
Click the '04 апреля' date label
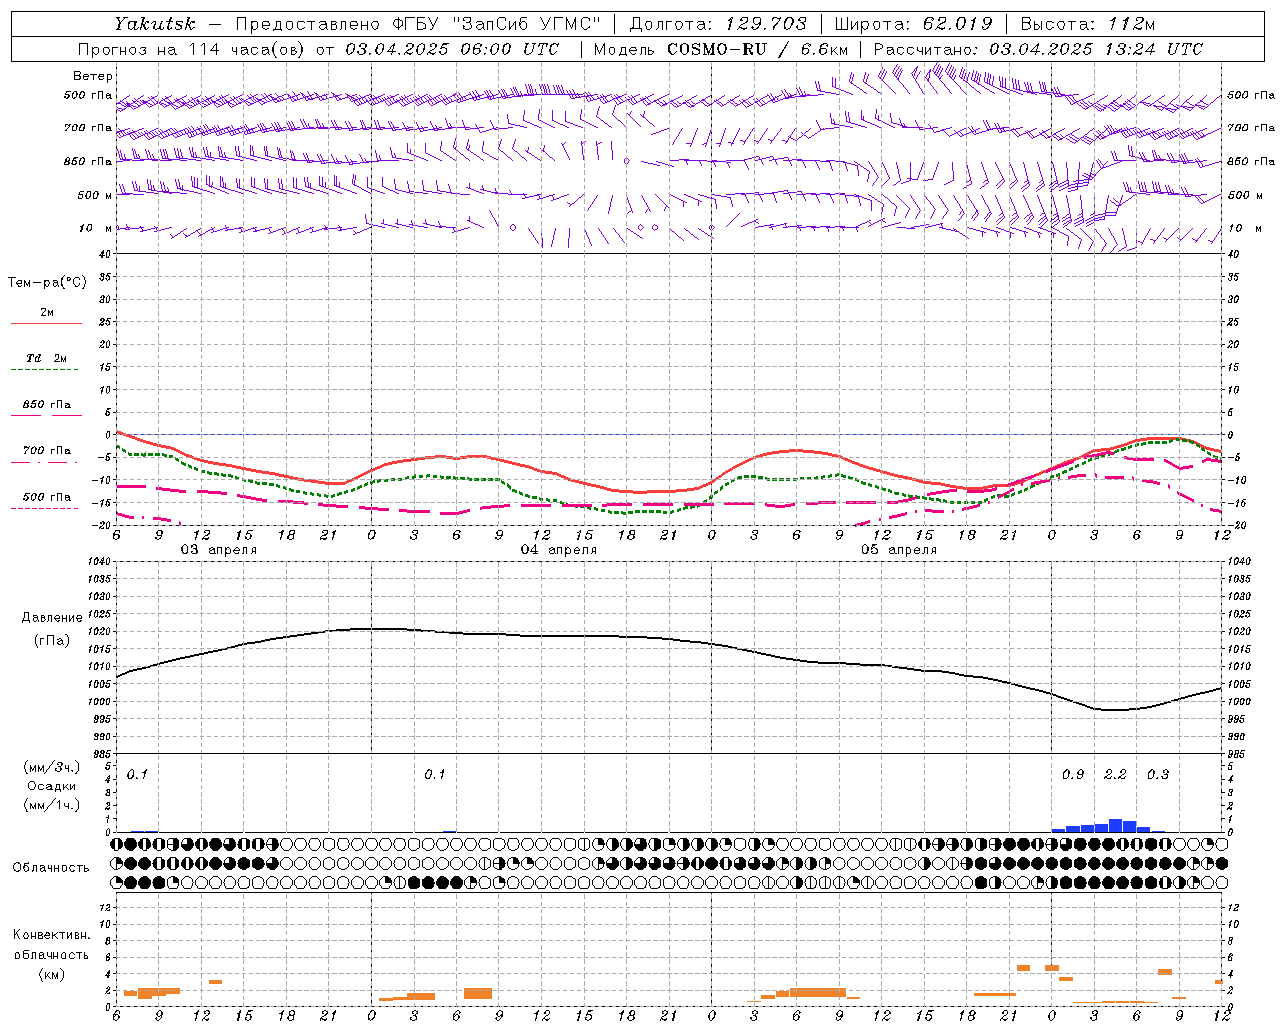point(558,550)
